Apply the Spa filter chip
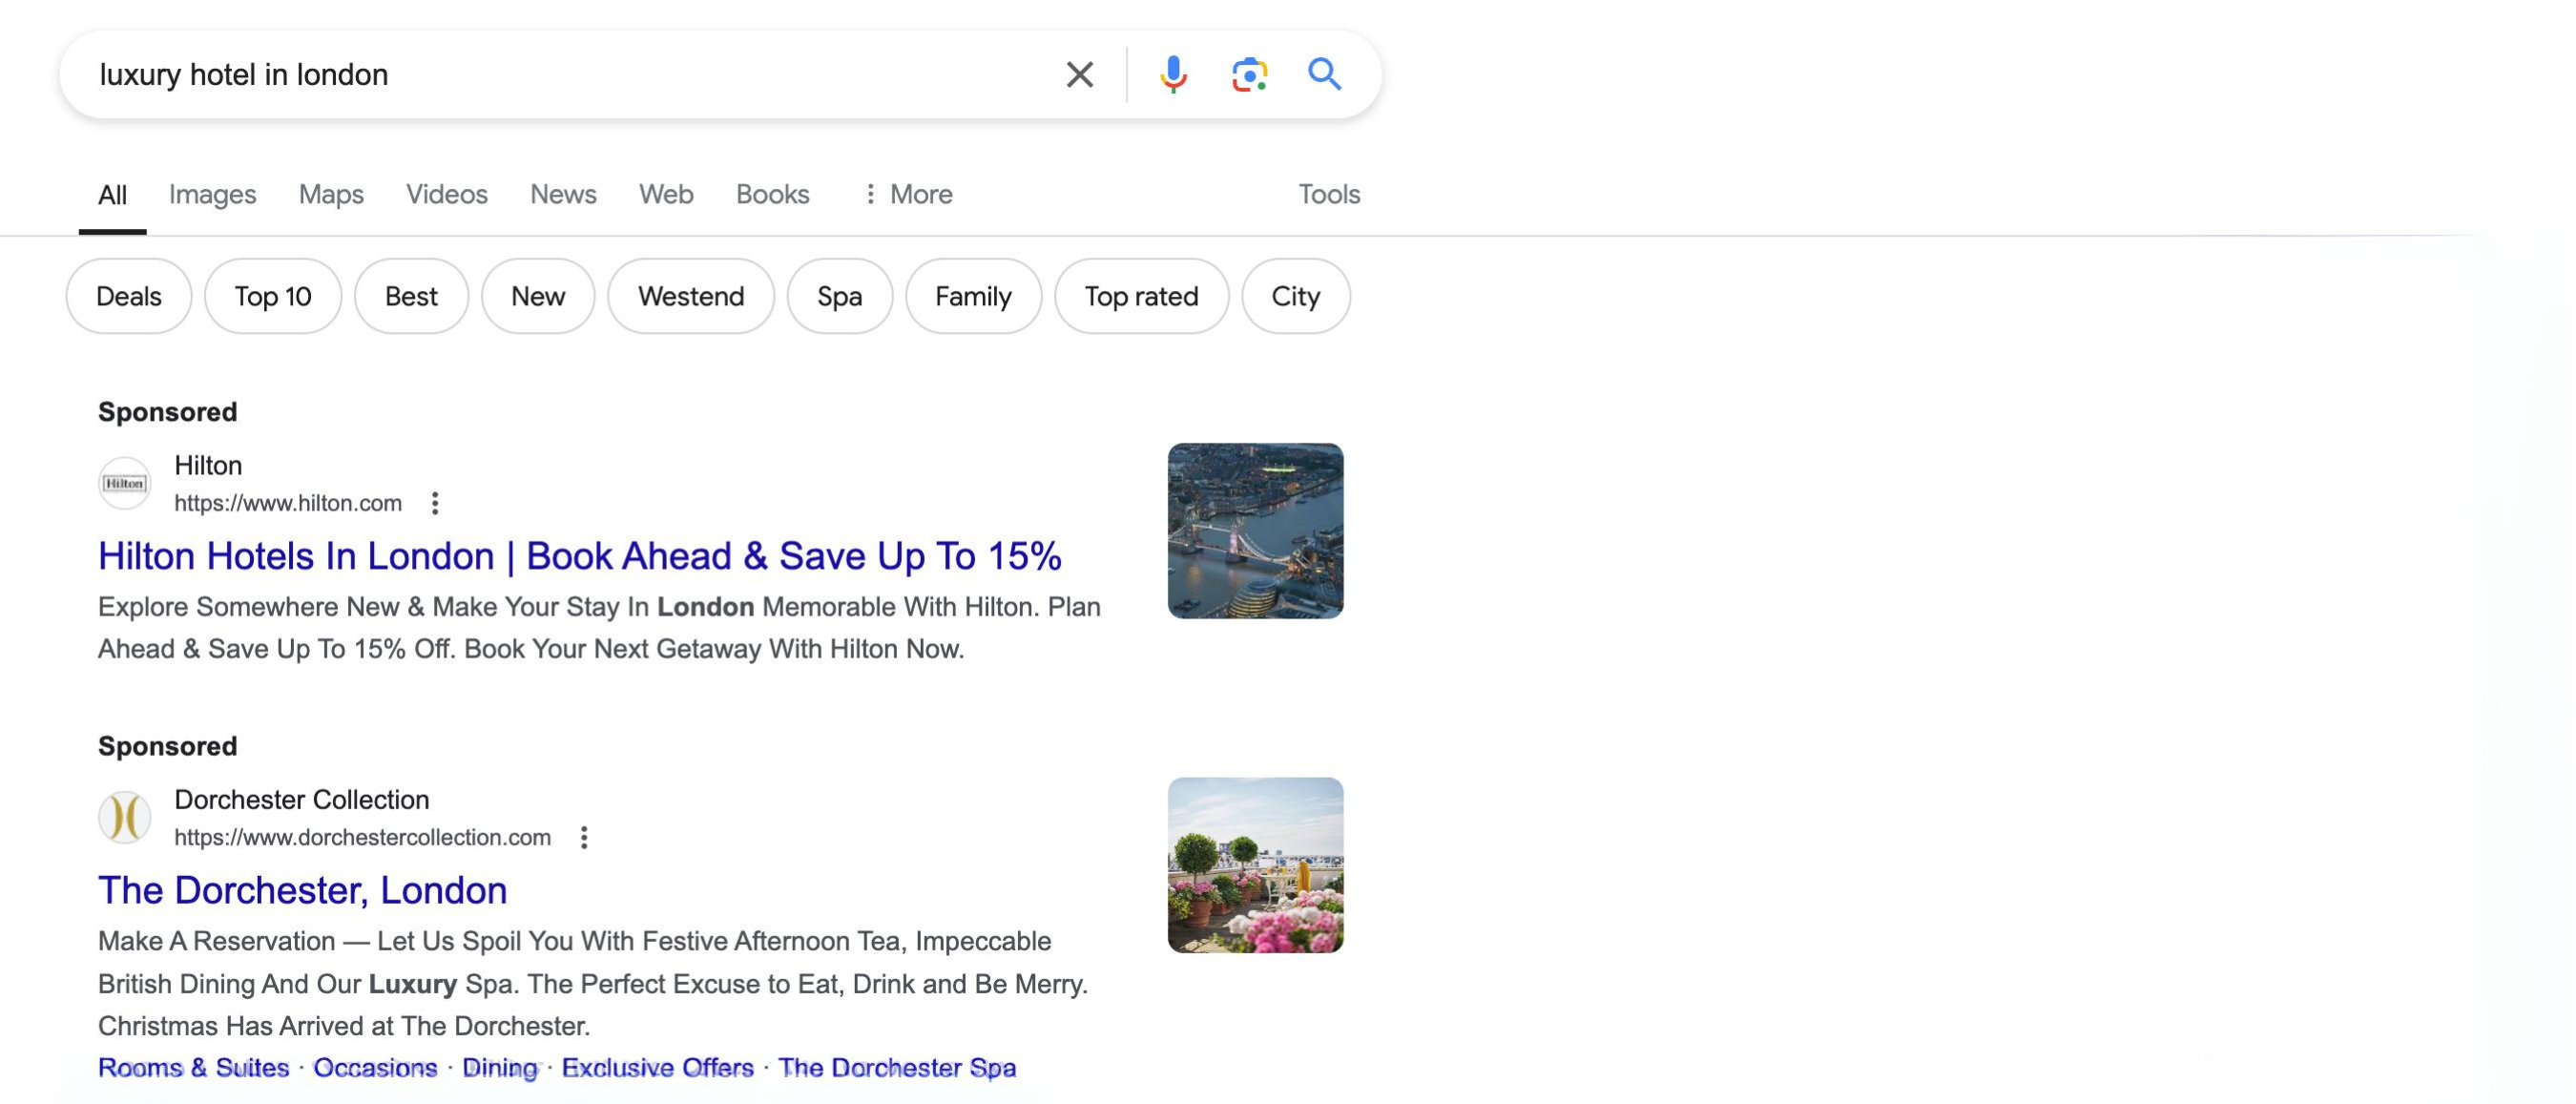This screenshot has height=1104, width=2576. (839, 296)
